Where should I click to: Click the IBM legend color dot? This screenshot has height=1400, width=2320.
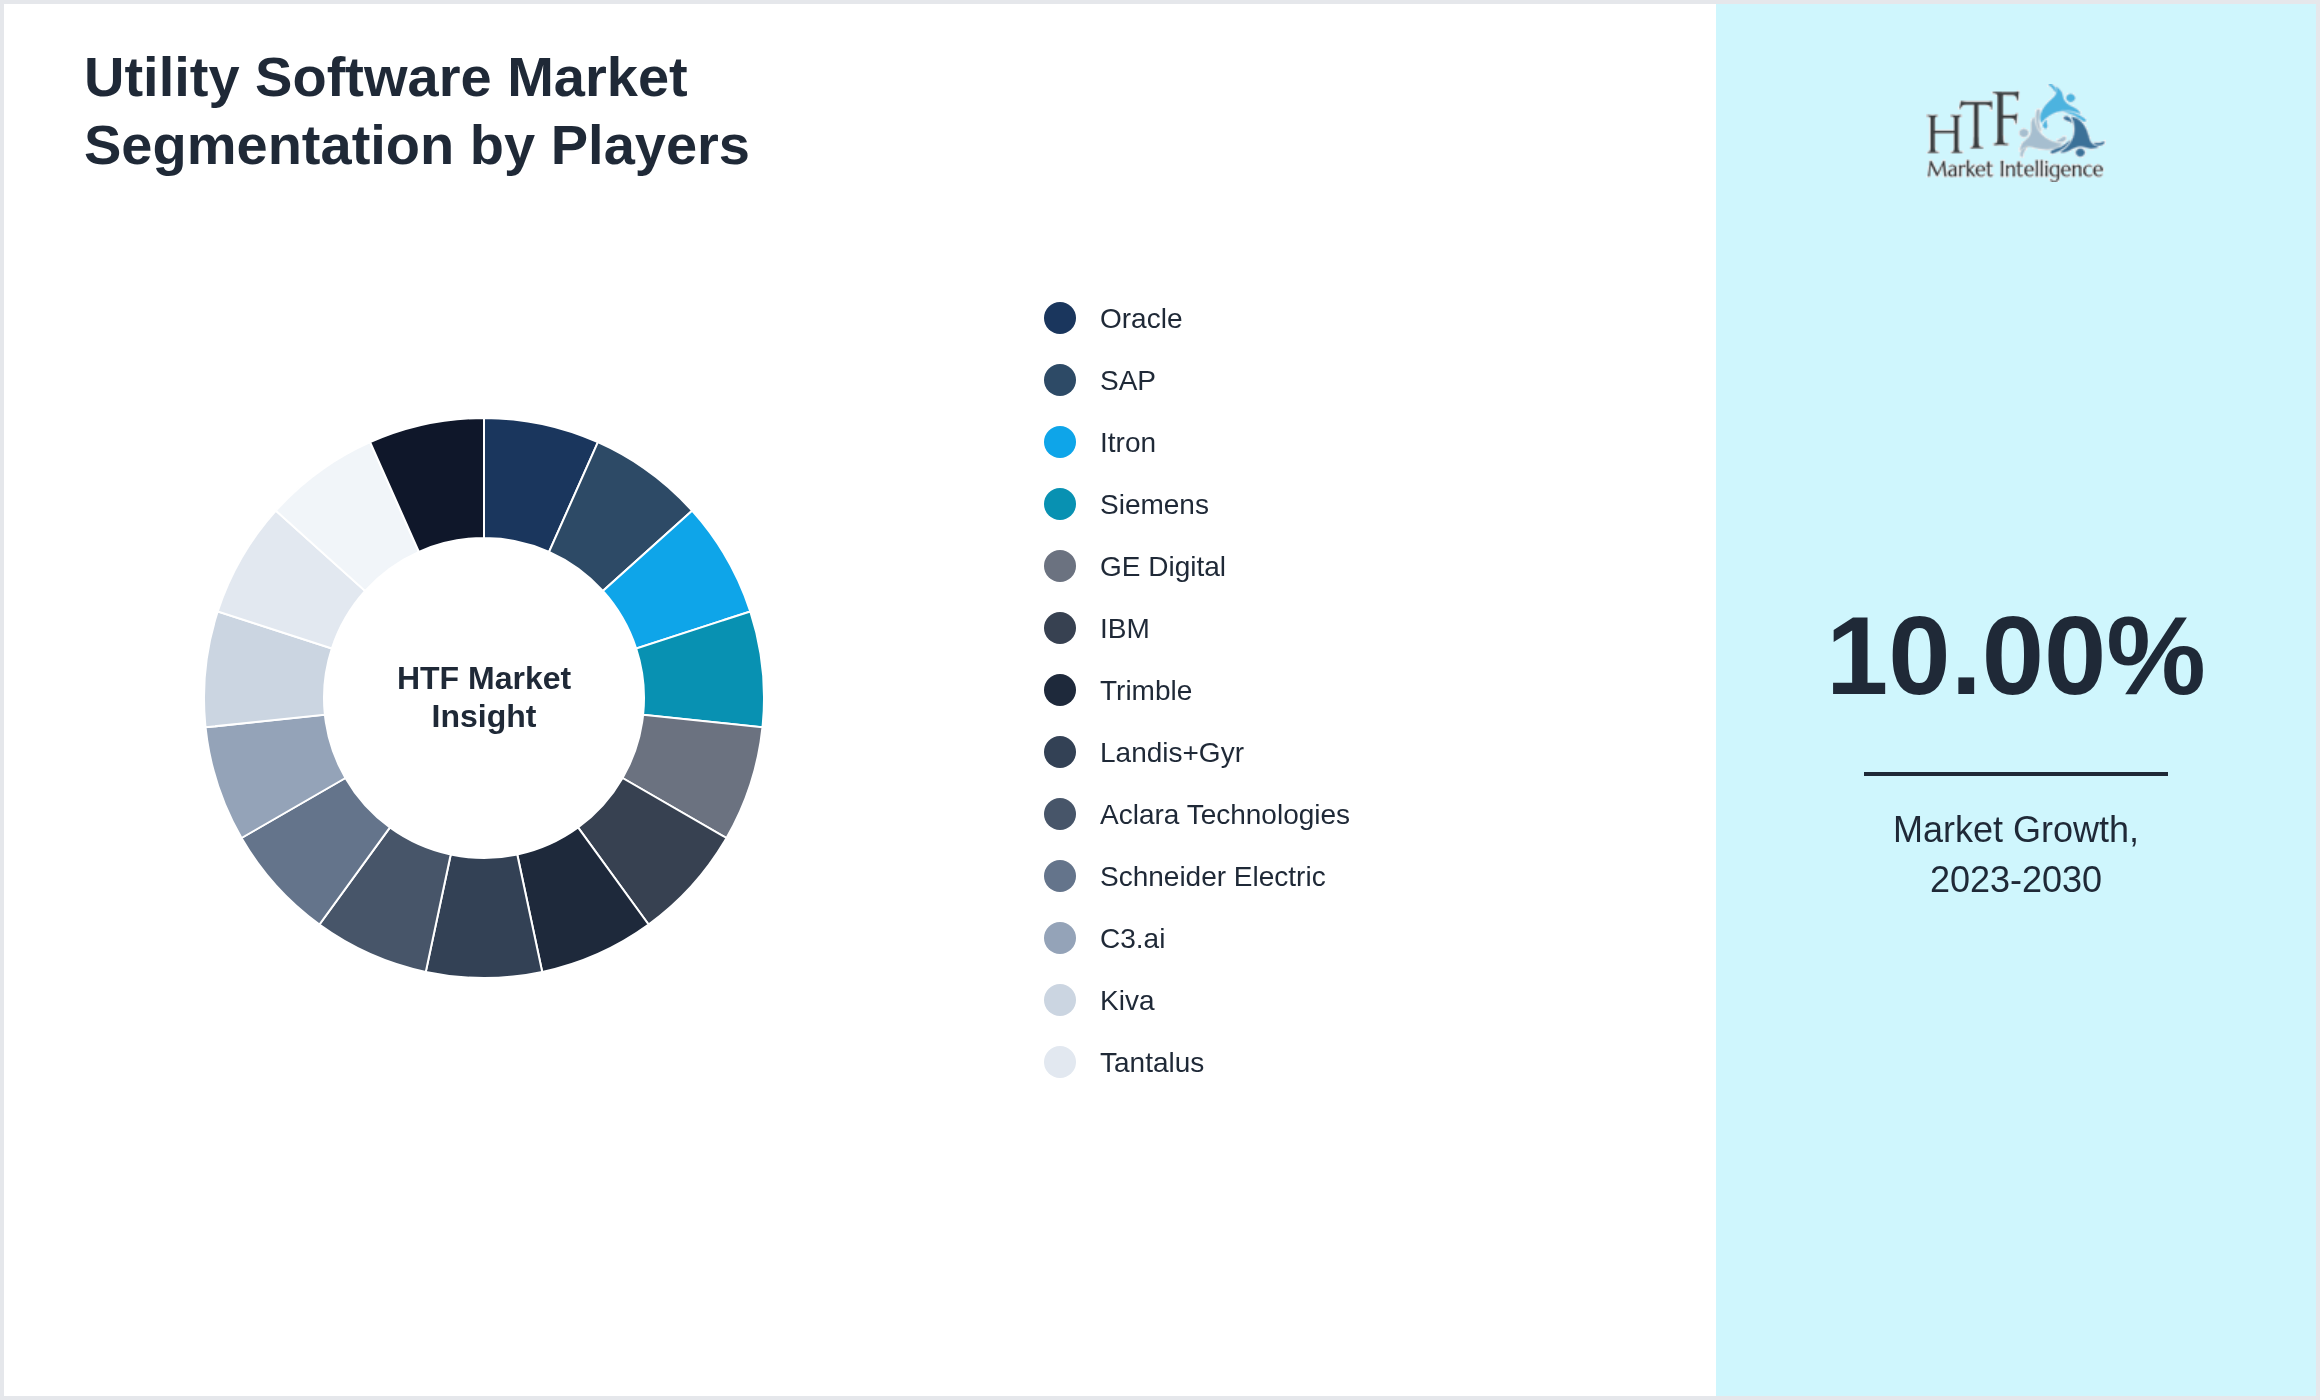pyautogui.click(x=1060, y=628)
